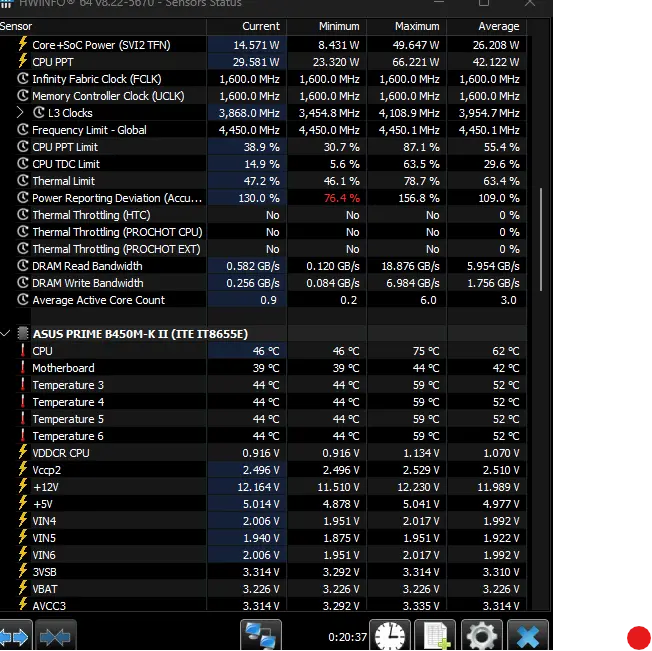Click the expand/collapse arrows toolbar button

[x=15, y=636]
